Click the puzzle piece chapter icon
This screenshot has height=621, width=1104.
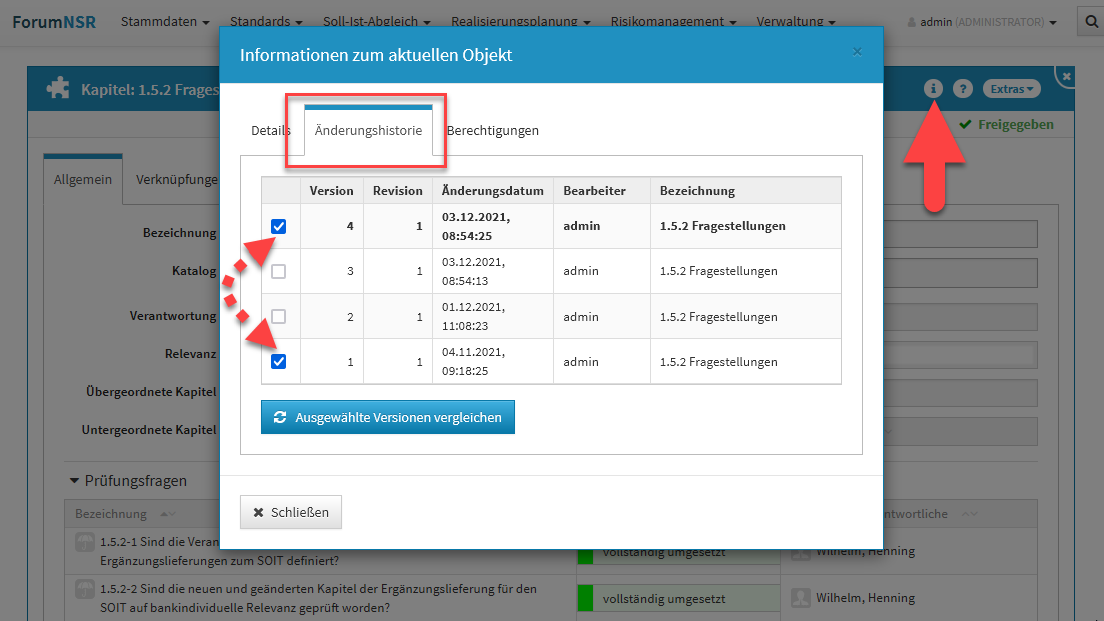[x=58, y=89]
